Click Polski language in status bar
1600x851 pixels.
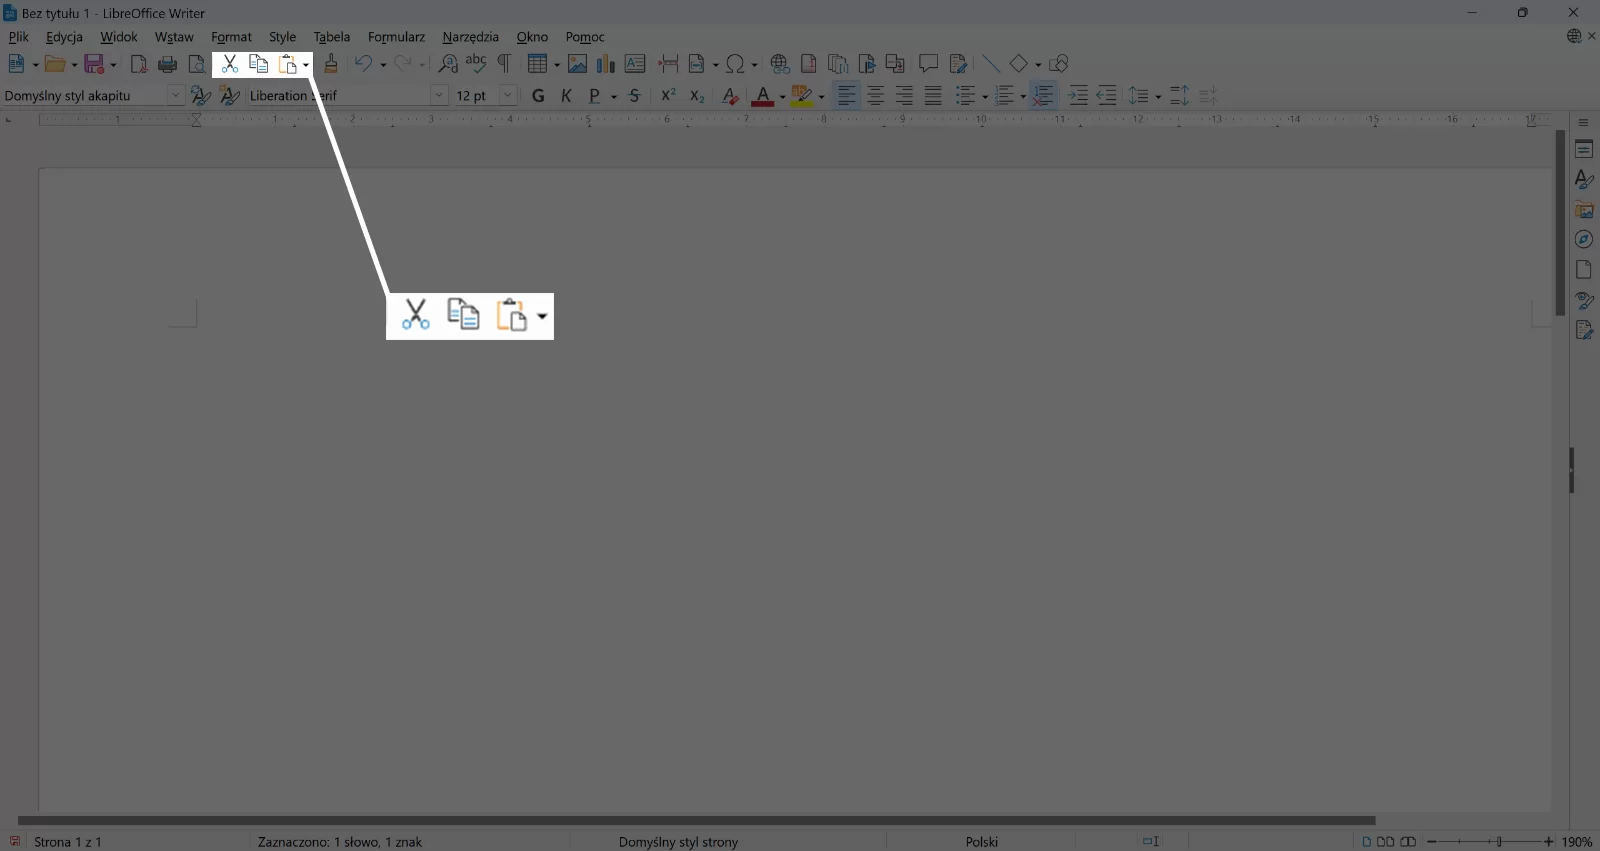click(x=982, y=842)
